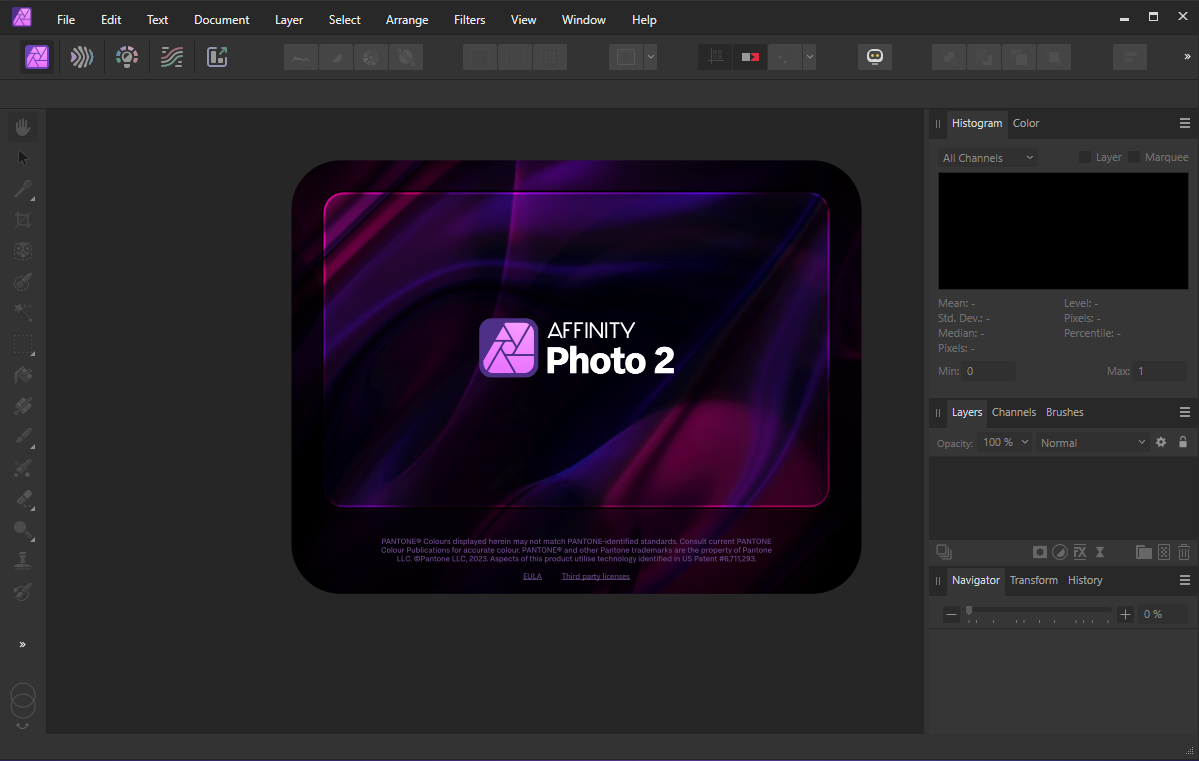Switch to the Liquify Persona
Viewport: 1199px width, 761px height.
pos(82,57)
